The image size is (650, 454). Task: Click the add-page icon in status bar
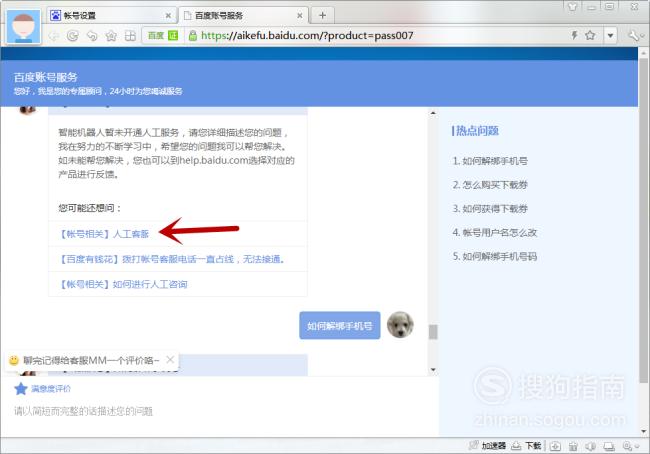point(555,446)
